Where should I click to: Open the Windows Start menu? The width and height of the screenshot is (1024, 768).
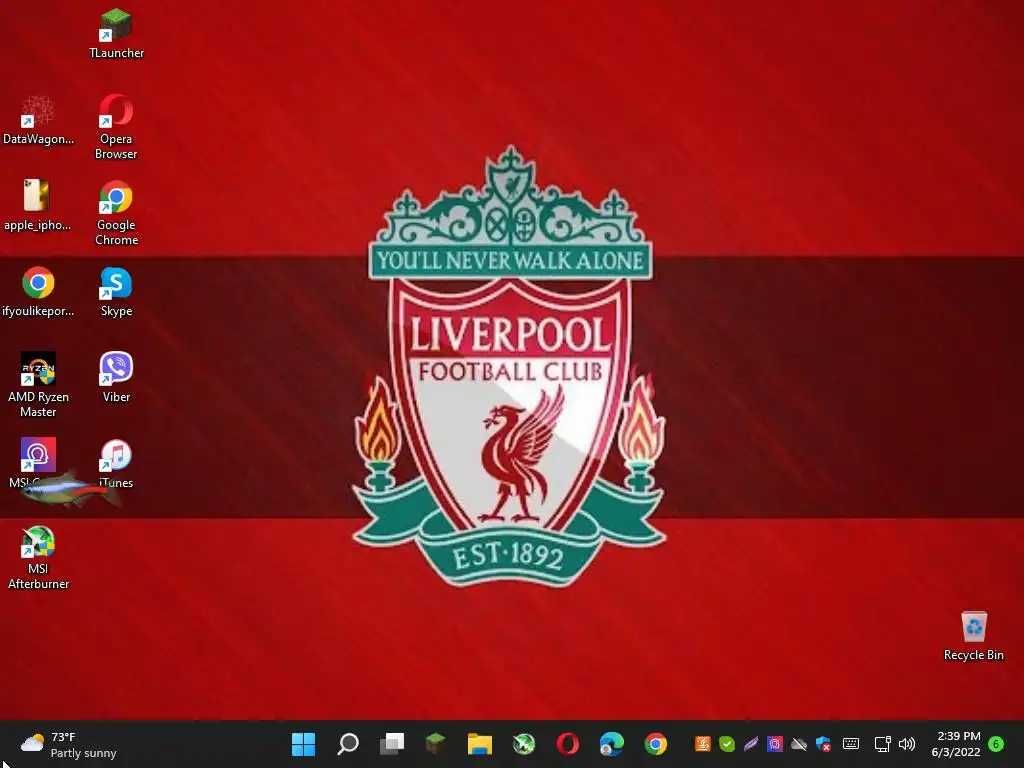(x=303, y=744)
